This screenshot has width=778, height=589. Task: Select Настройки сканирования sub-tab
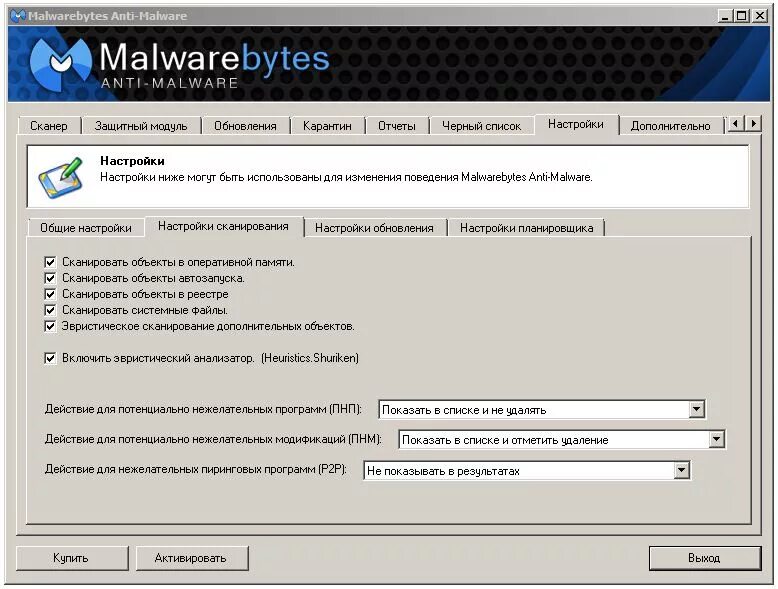pyautogui.click(x=223, y=226)
